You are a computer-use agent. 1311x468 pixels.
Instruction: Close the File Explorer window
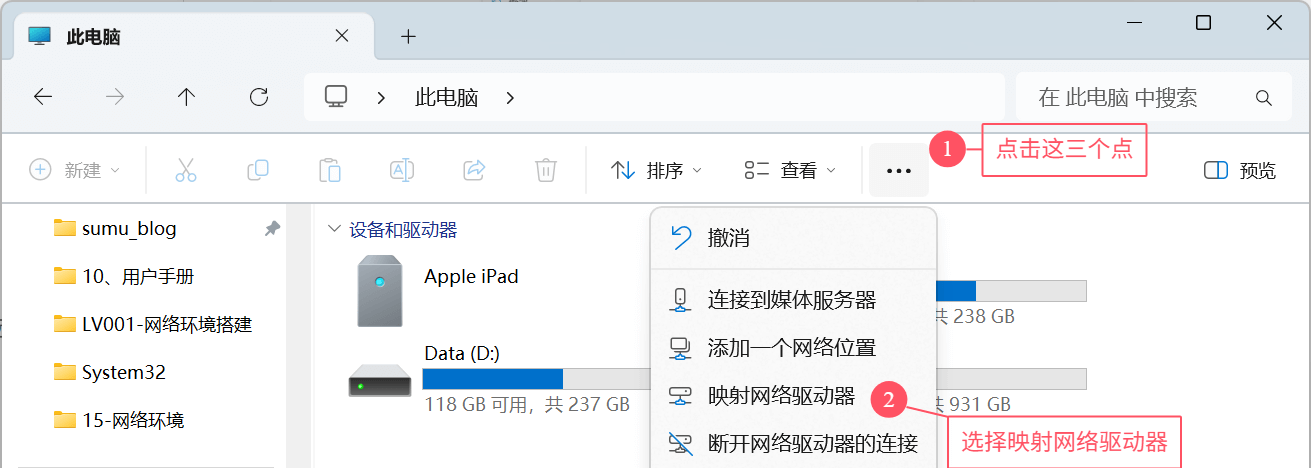(1273, 22)
